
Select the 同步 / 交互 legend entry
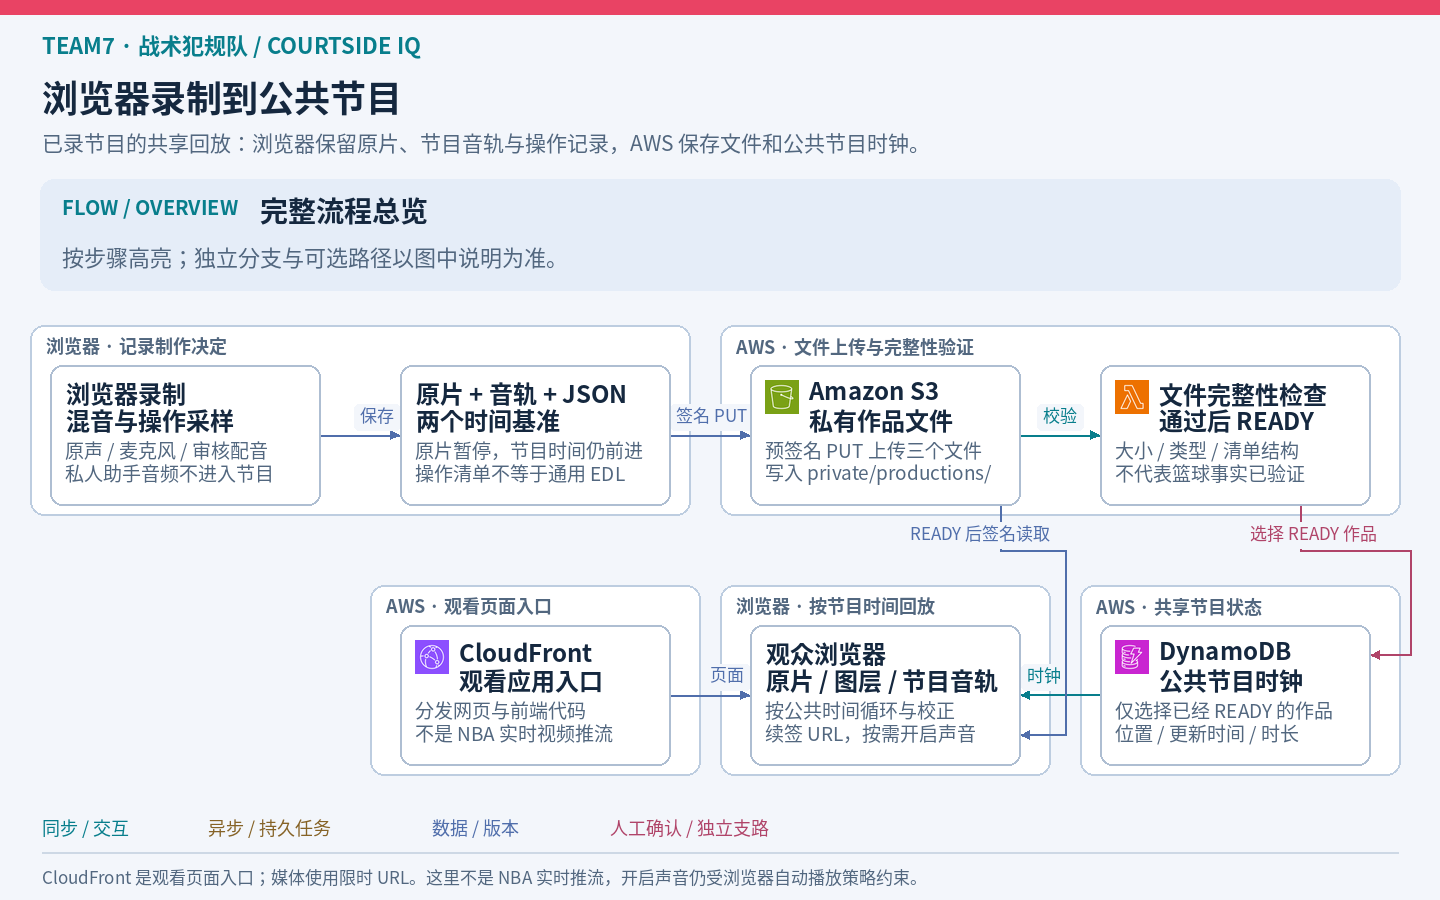coord(85,828)
